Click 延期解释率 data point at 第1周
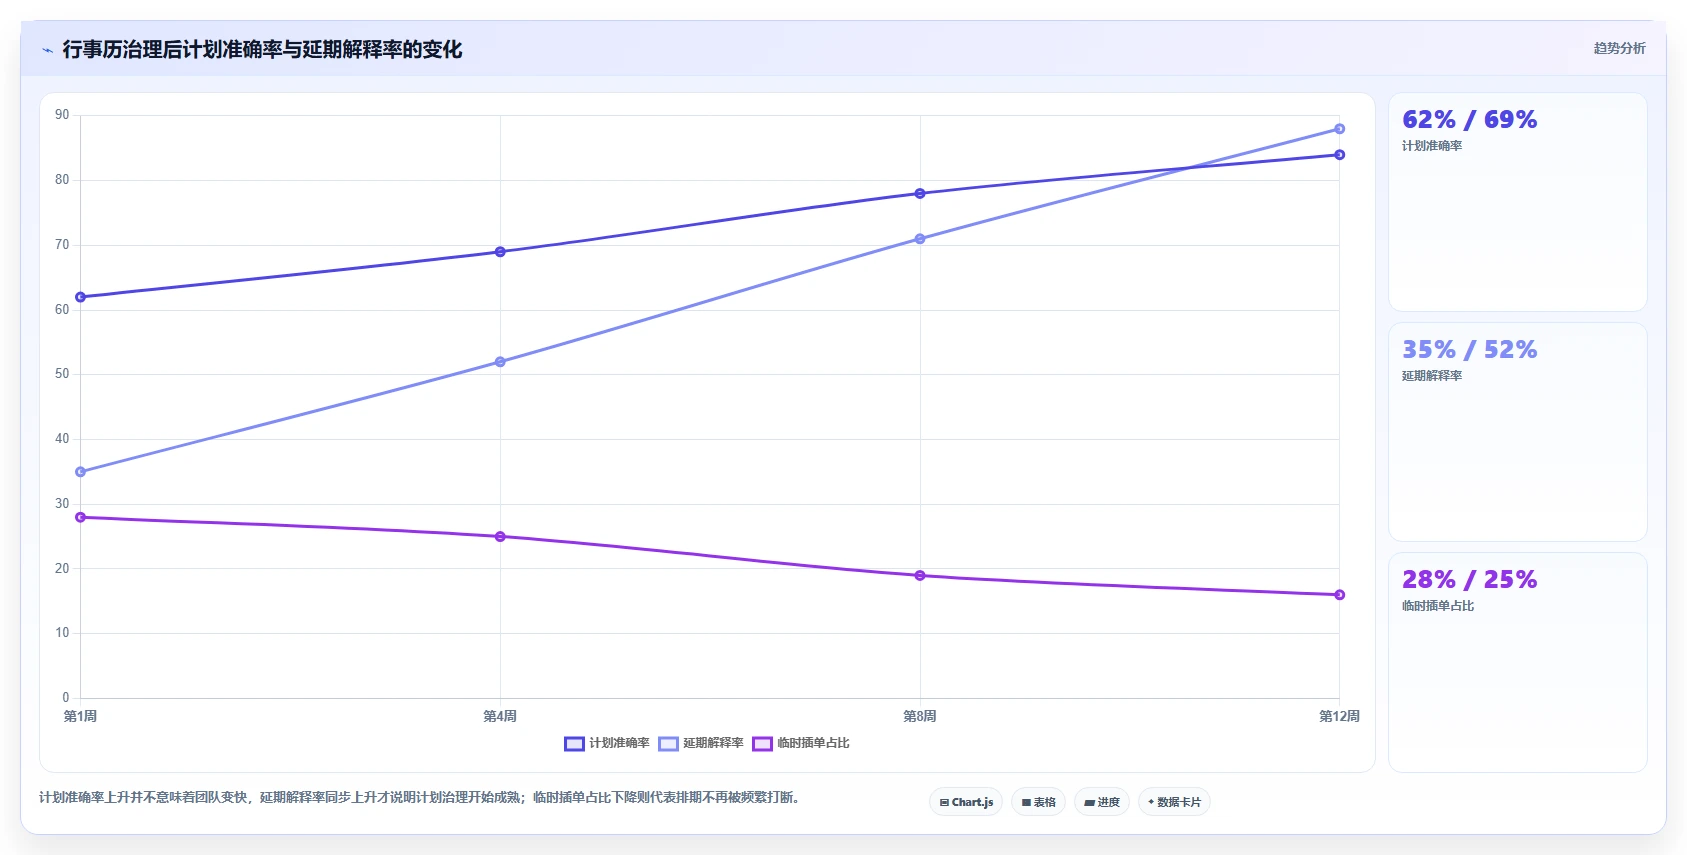This screenshot has height=855, width=1687. pyautogui.click(x=81, y=472)
